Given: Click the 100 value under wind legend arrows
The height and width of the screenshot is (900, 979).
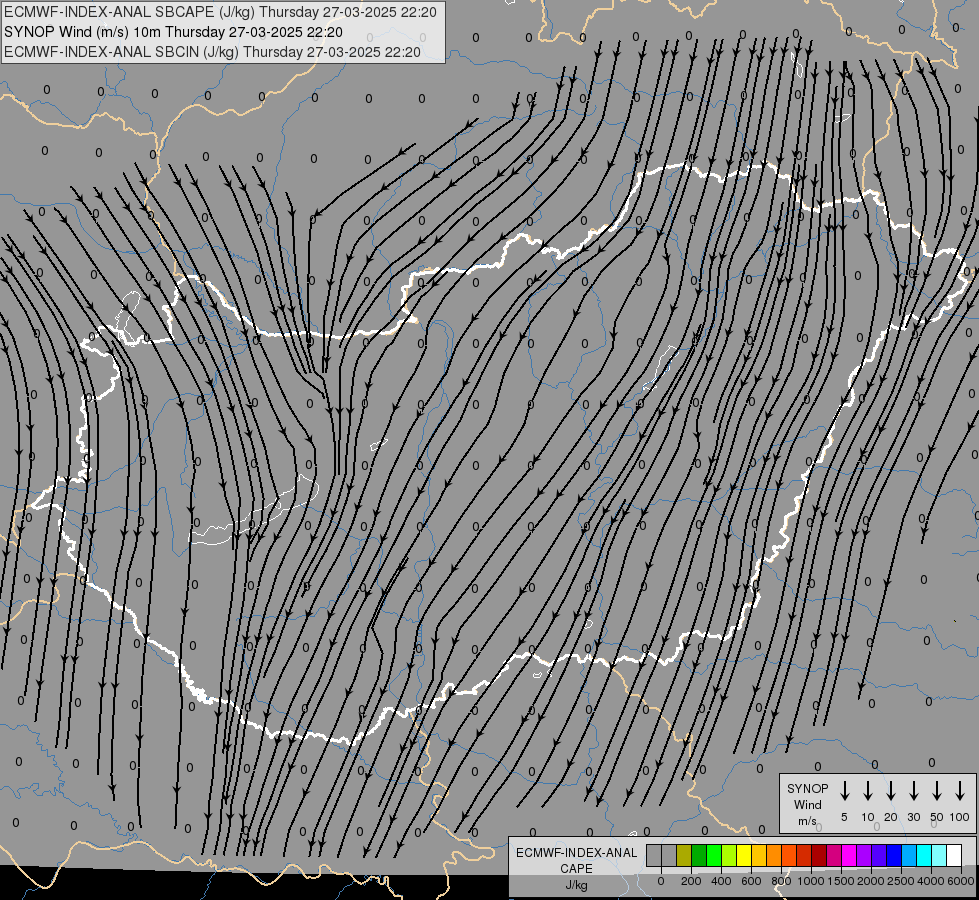Looking at the screenshot, I should (x=960, y=817).
